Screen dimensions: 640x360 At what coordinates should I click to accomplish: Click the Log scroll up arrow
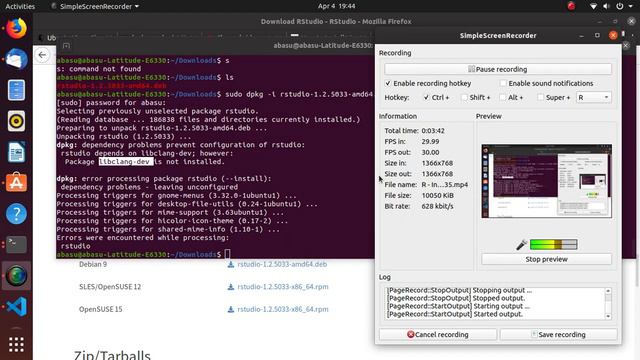(608, 291)
